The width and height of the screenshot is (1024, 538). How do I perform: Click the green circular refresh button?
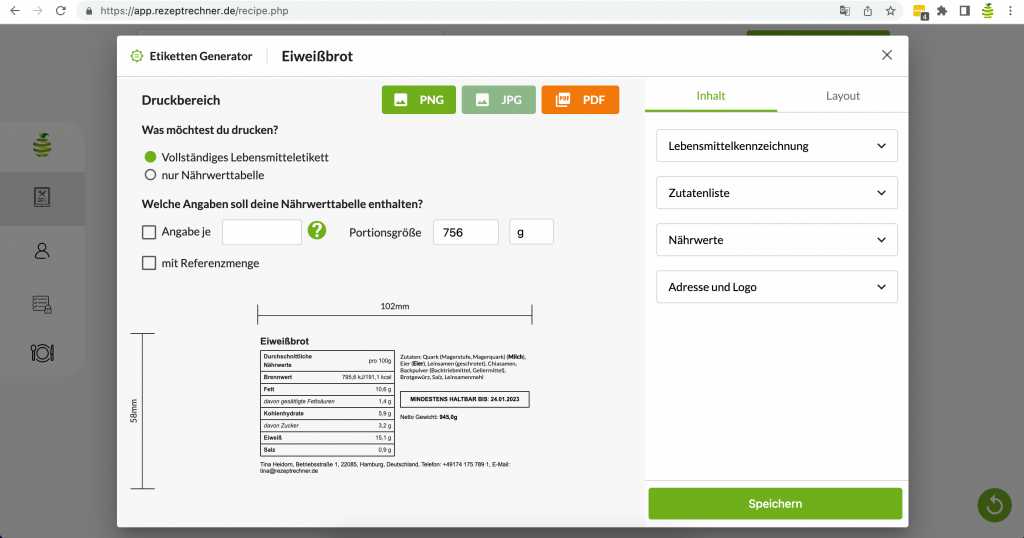click(x=995, y=504)
